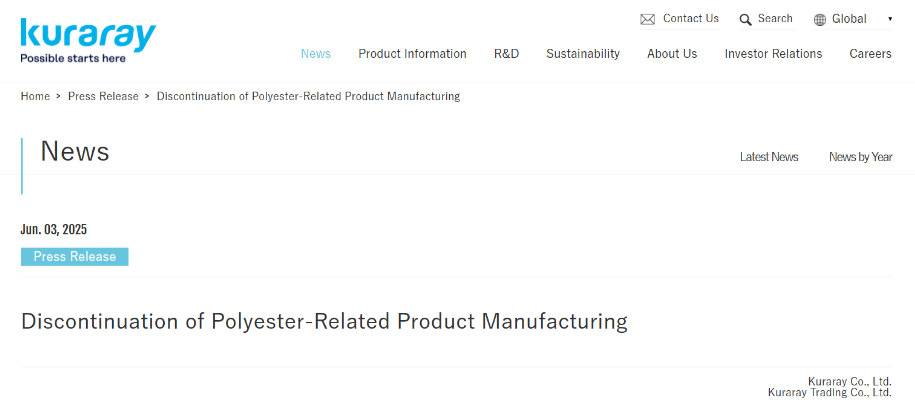Click the Contact Us link text
915x416 pixels.
(x=691, y=19)
